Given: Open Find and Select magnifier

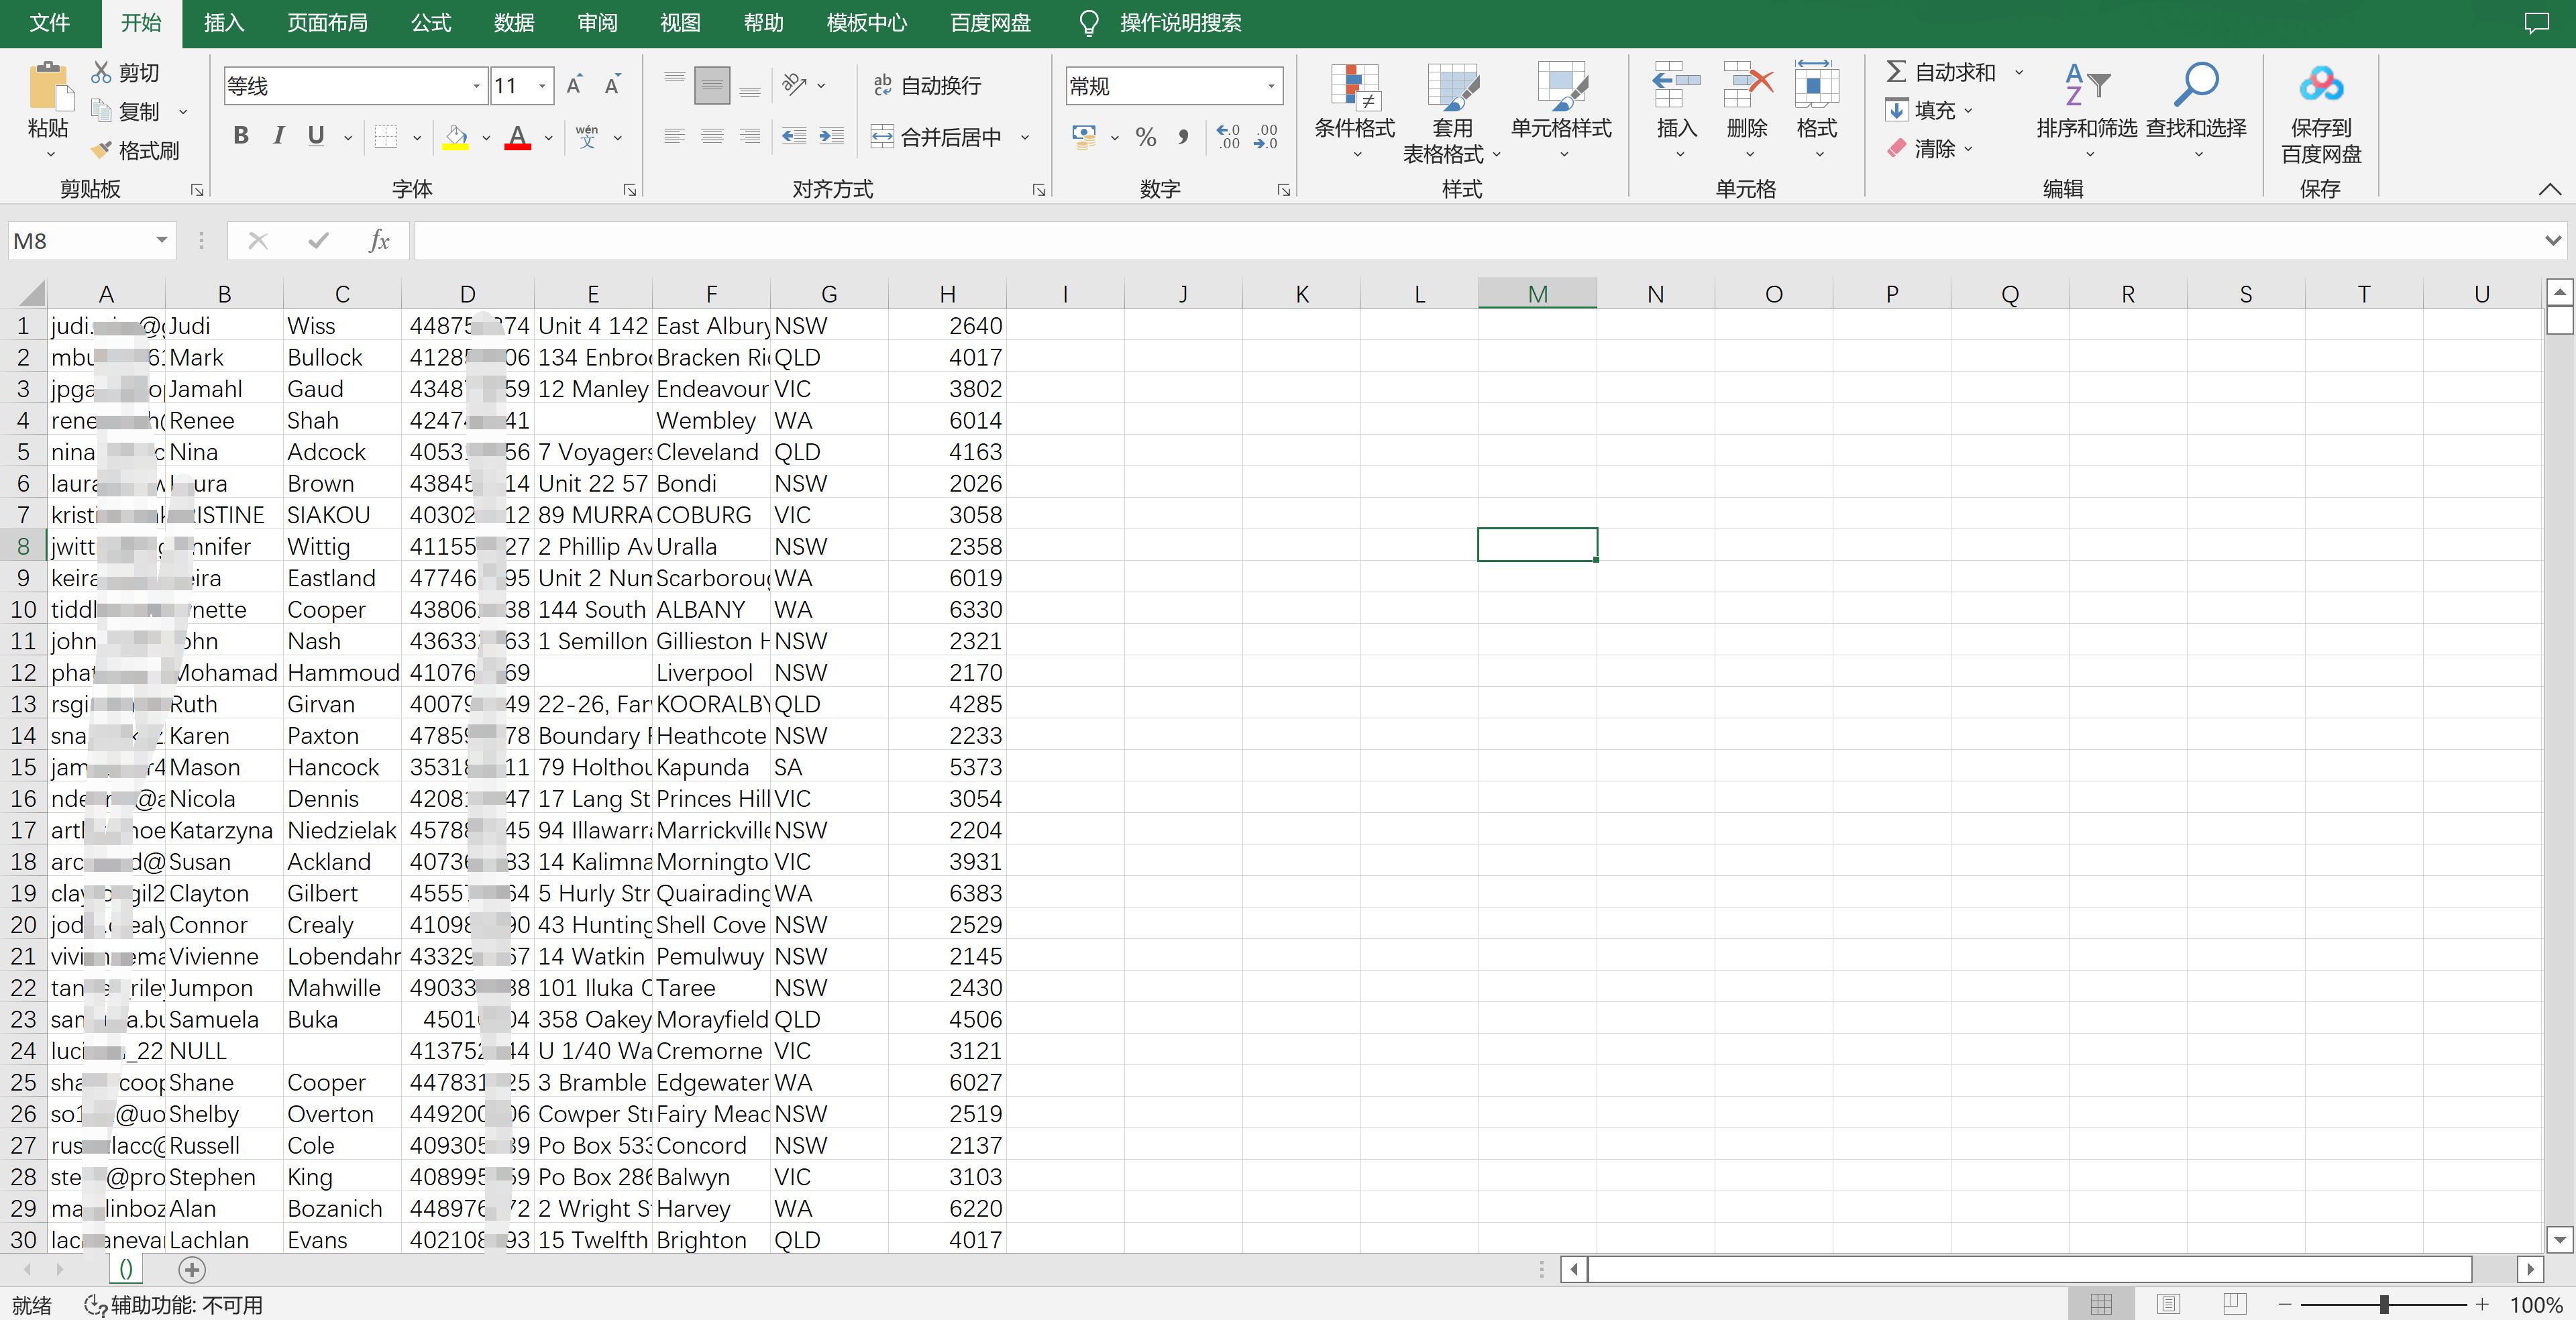Looking at the screenshot, I should tap(2196, 85).
